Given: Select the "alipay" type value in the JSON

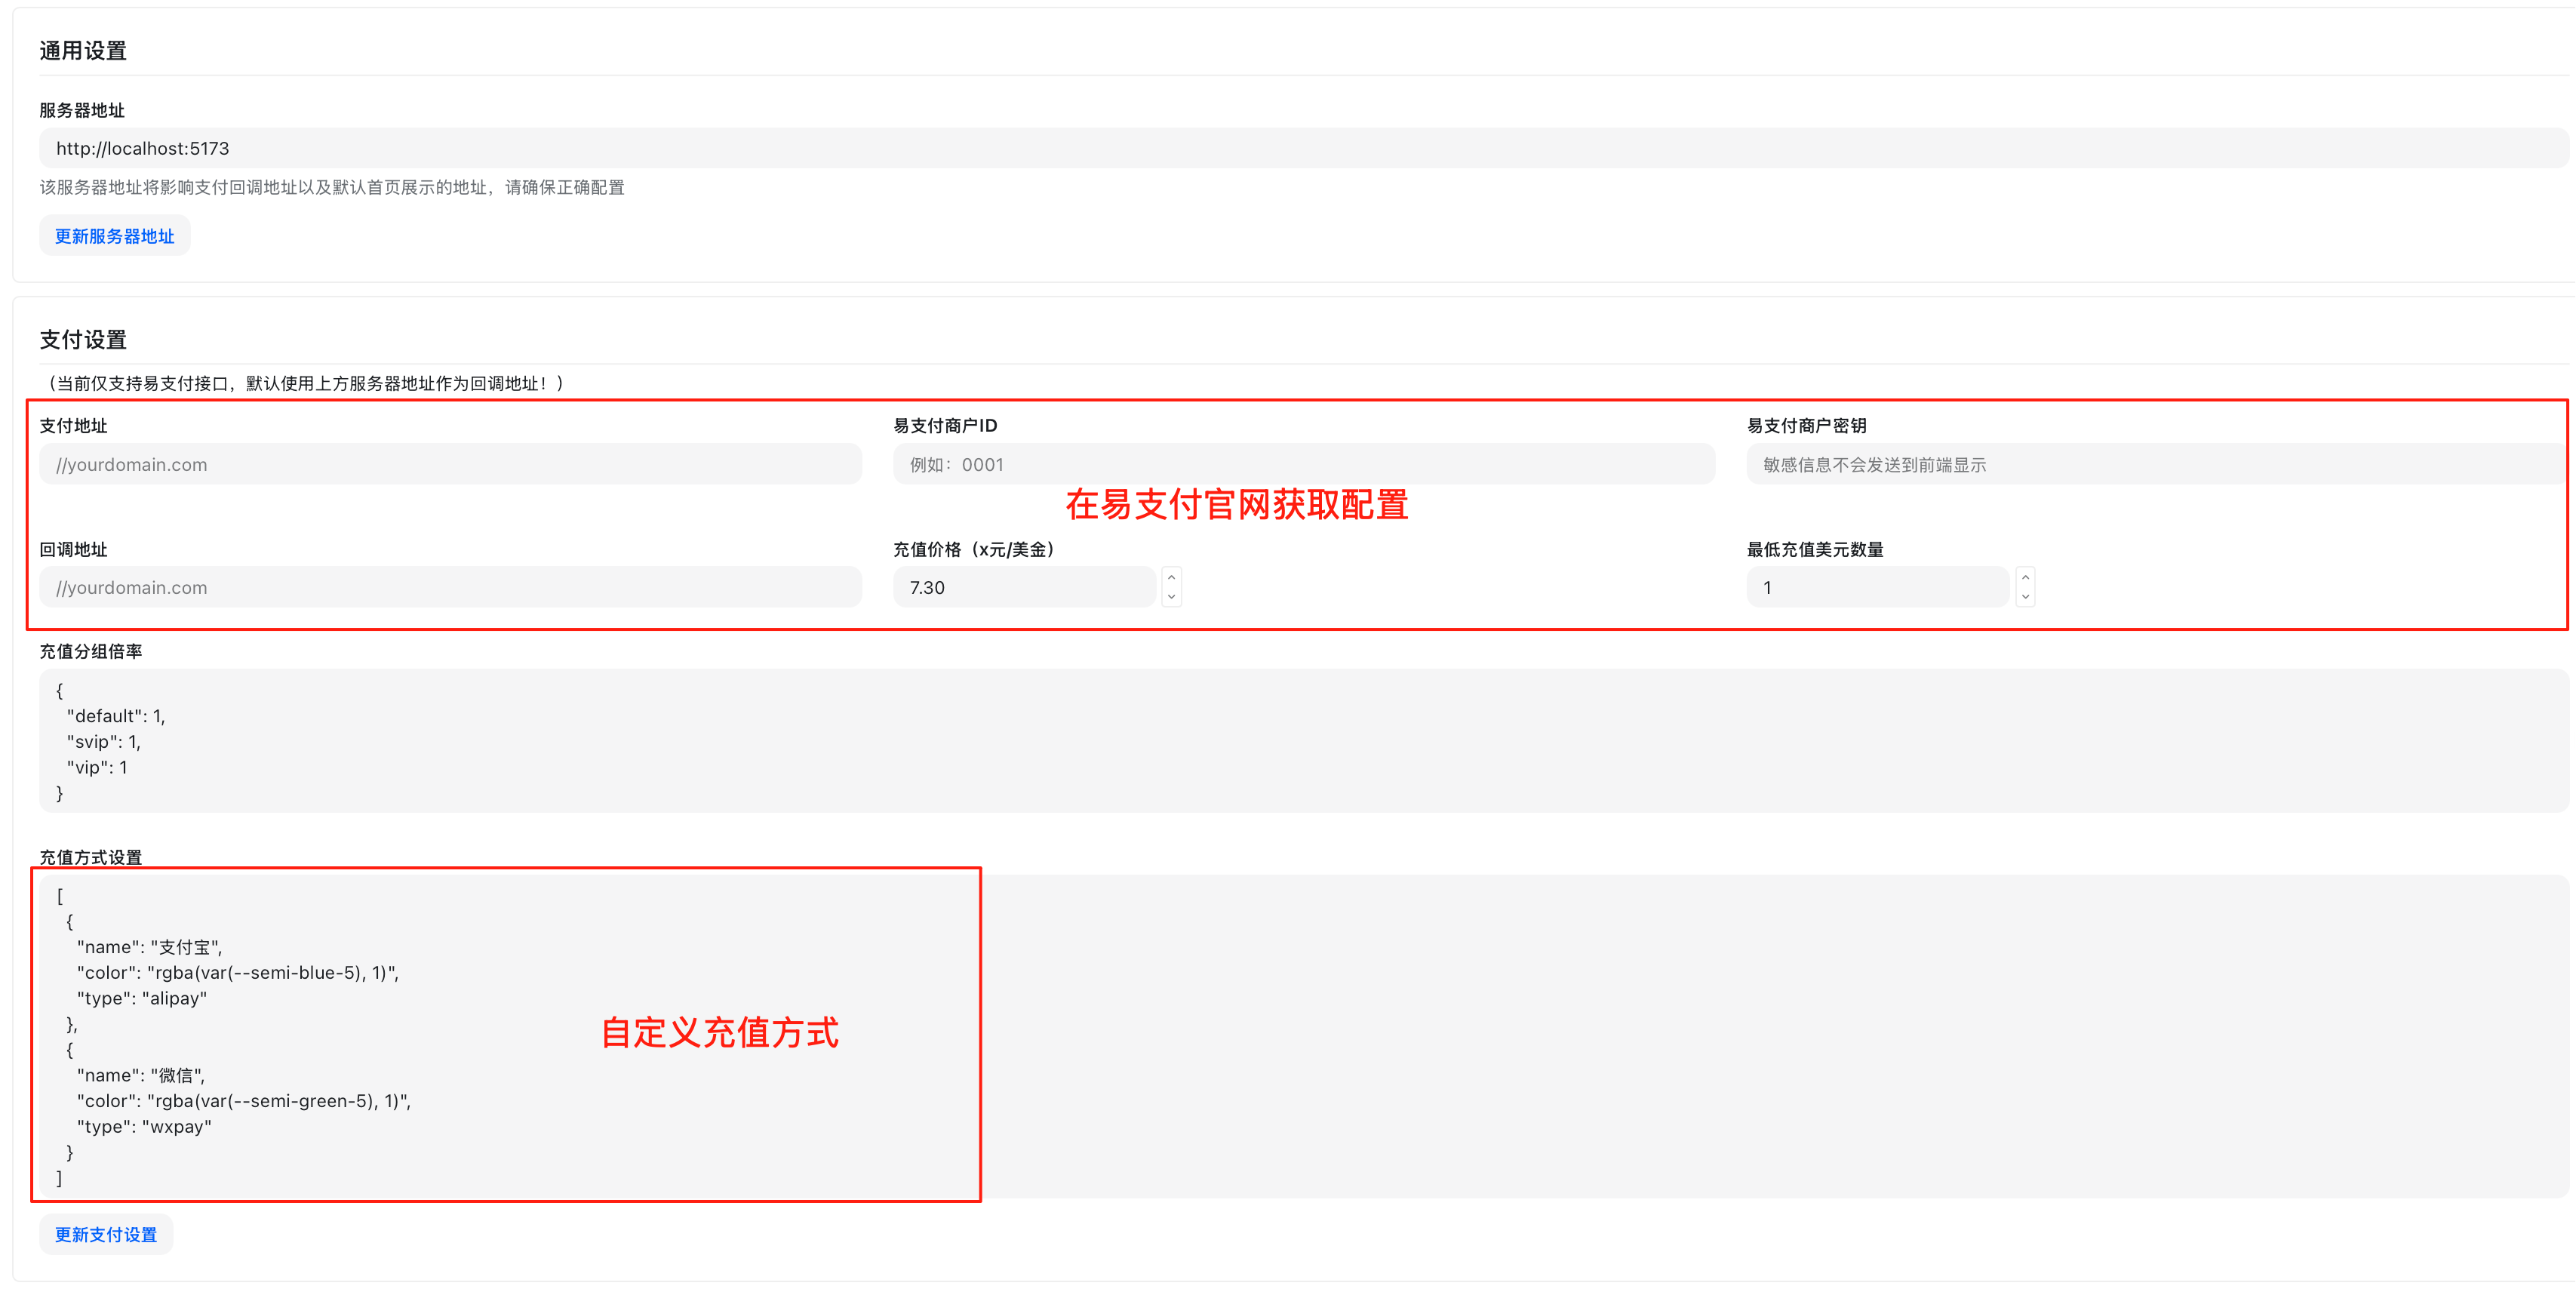Looking at the screenshot, I should [176, 998].
